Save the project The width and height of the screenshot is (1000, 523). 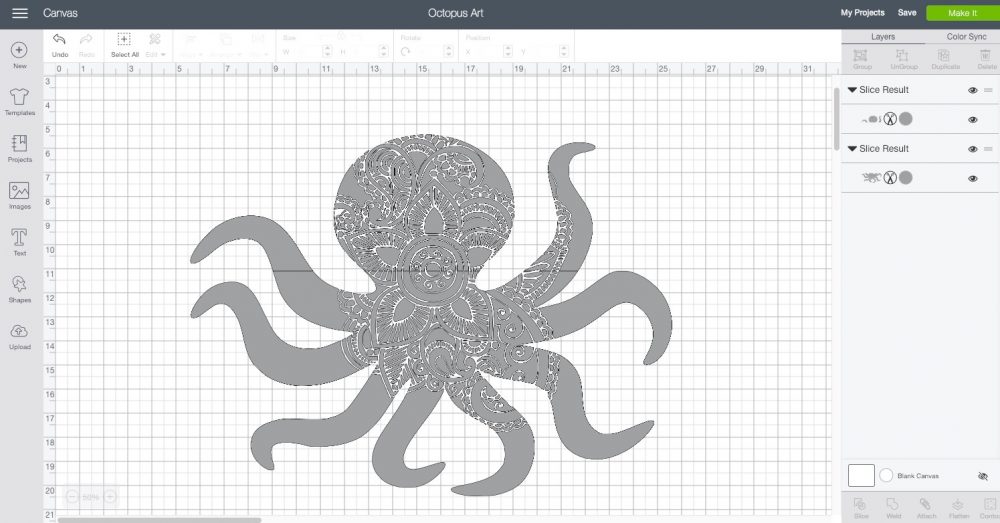click(x=907, y=13)
